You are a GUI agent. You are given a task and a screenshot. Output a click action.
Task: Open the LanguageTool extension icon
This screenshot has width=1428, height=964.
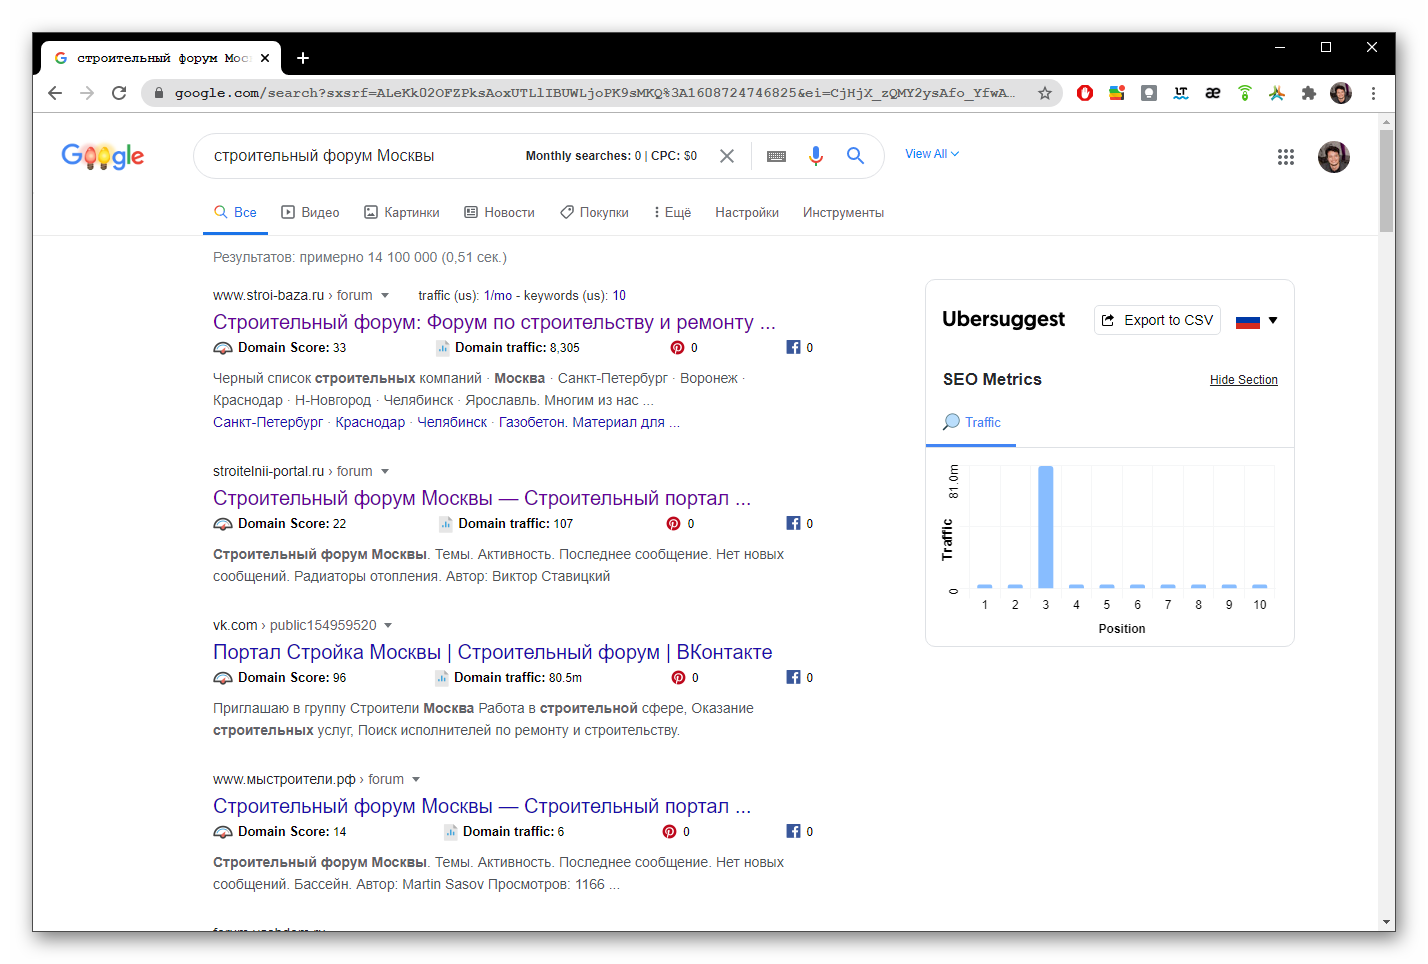coord(1181,93)
